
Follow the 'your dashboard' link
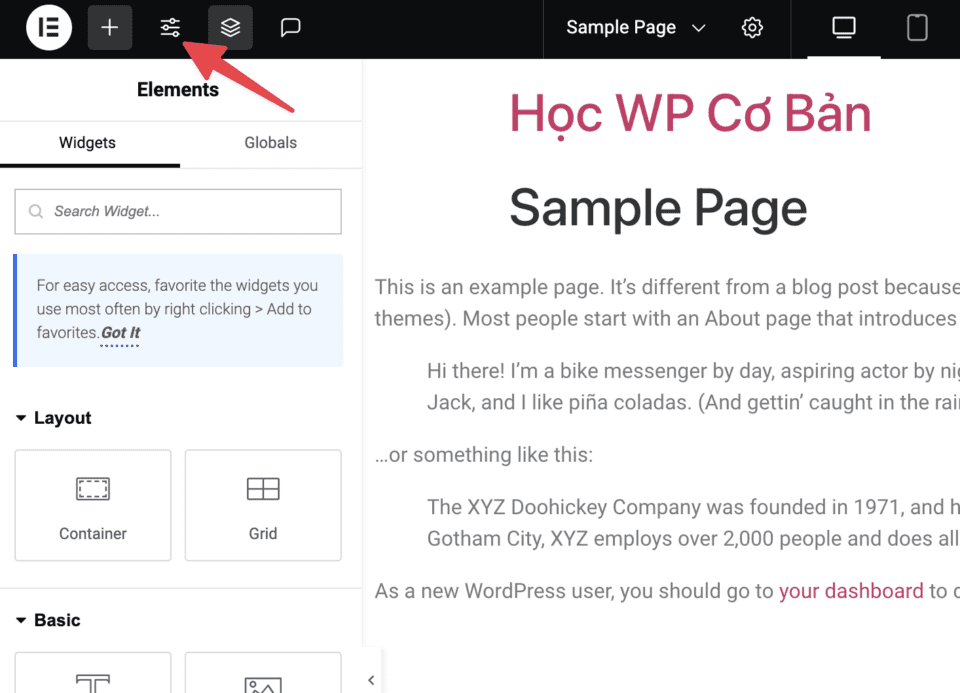click(x=851, y=591)
